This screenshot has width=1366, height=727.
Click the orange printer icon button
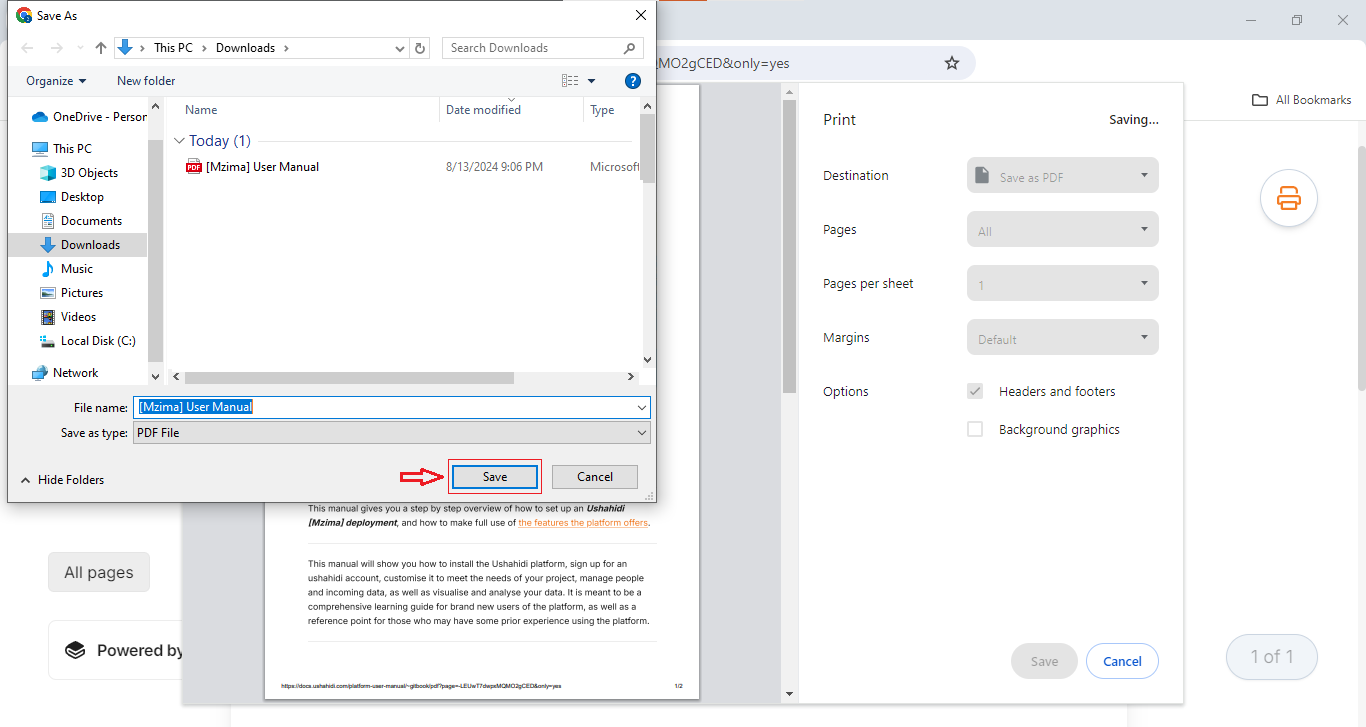click(x=1288, y=199)
